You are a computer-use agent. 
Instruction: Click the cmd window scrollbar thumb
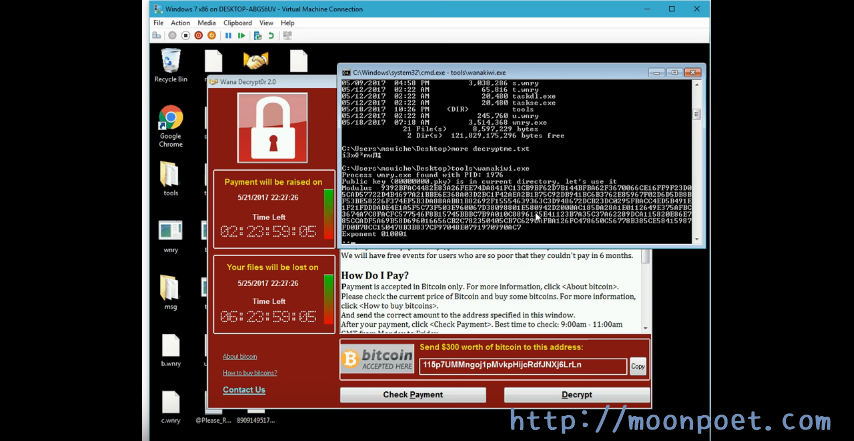tap(696, 114)
